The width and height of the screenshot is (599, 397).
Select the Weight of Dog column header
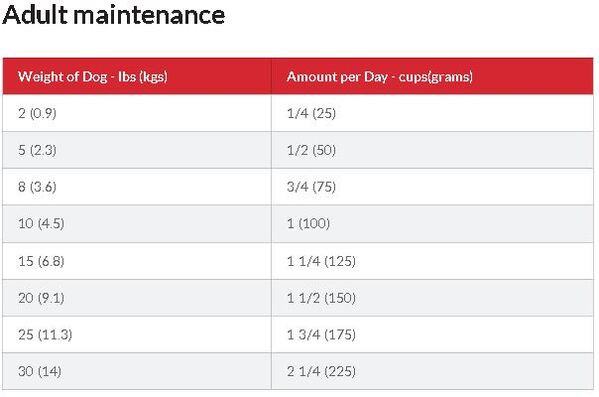coord(137,76)
